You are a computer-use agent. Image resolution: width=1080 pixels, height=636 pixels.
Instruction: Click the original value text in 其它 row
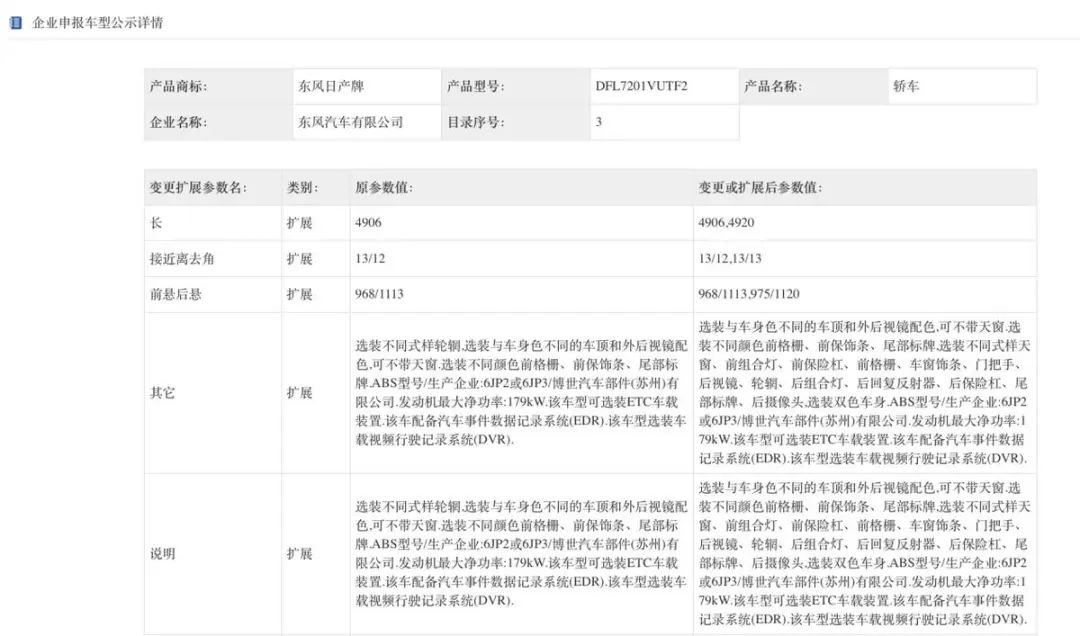pyautogui.click(x=521, y=393)
